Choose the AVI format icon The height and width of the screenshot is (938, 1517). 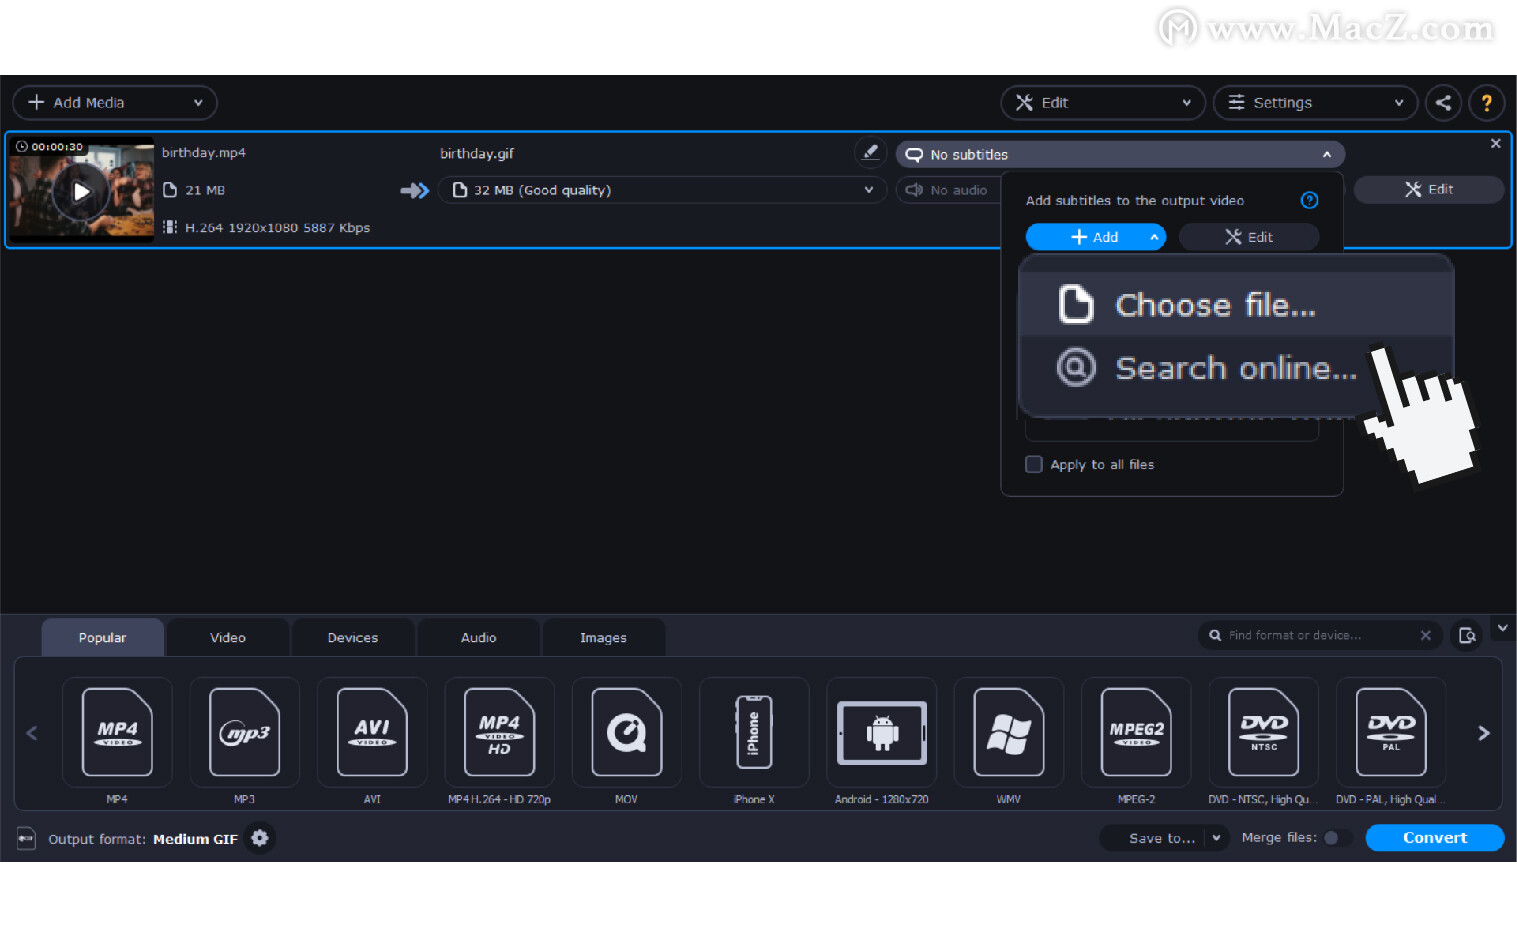[372, 732]
